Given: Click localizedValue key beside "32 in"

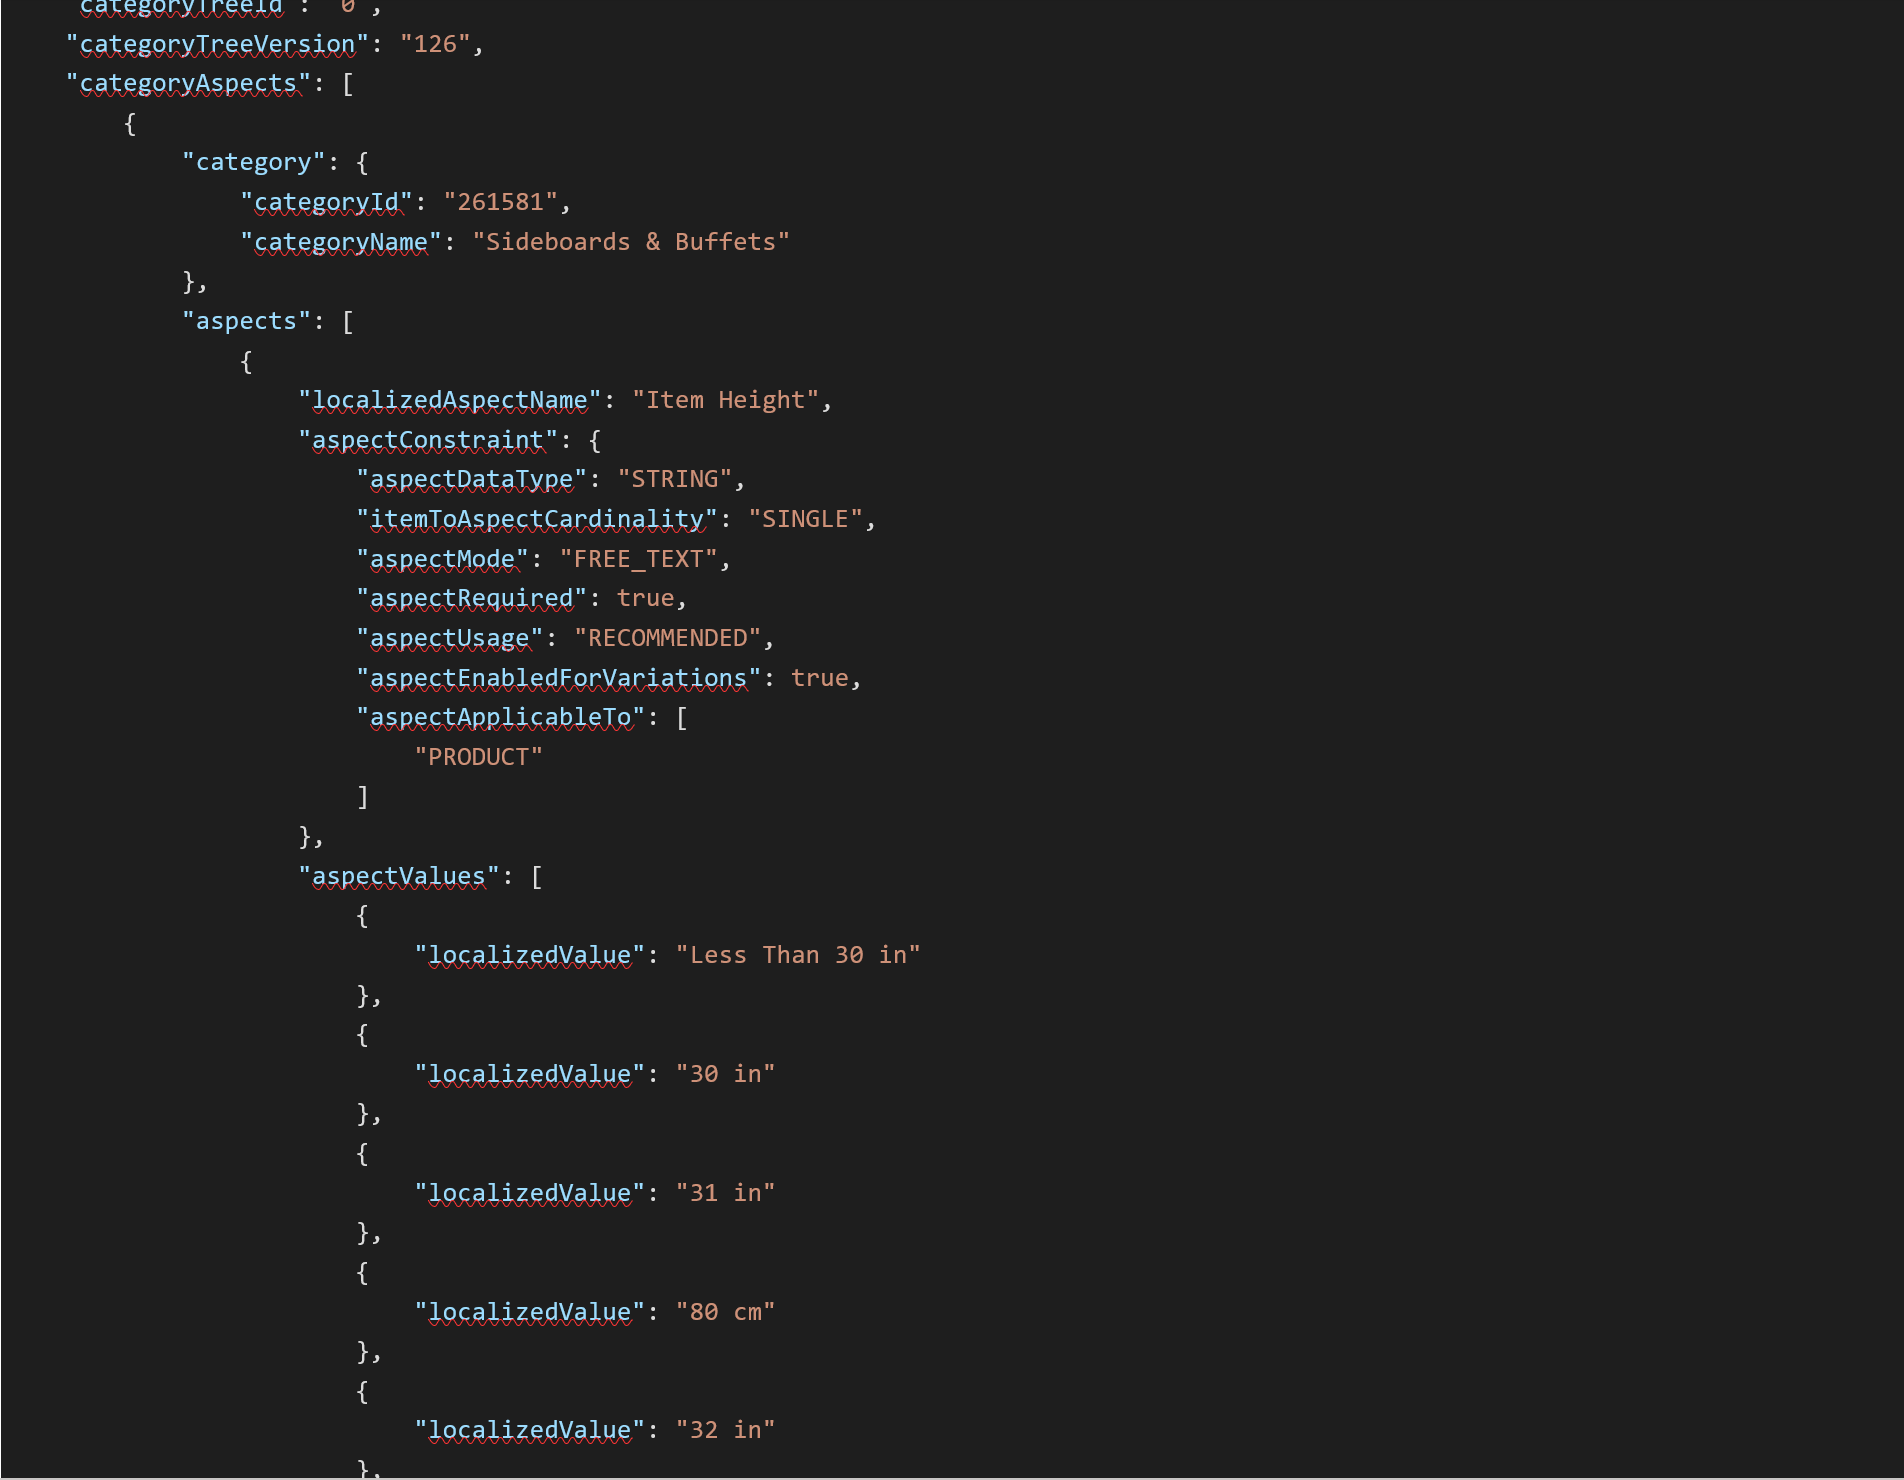Looking at the screenshot, I should pyautogui.click(x=530, y=1430).
